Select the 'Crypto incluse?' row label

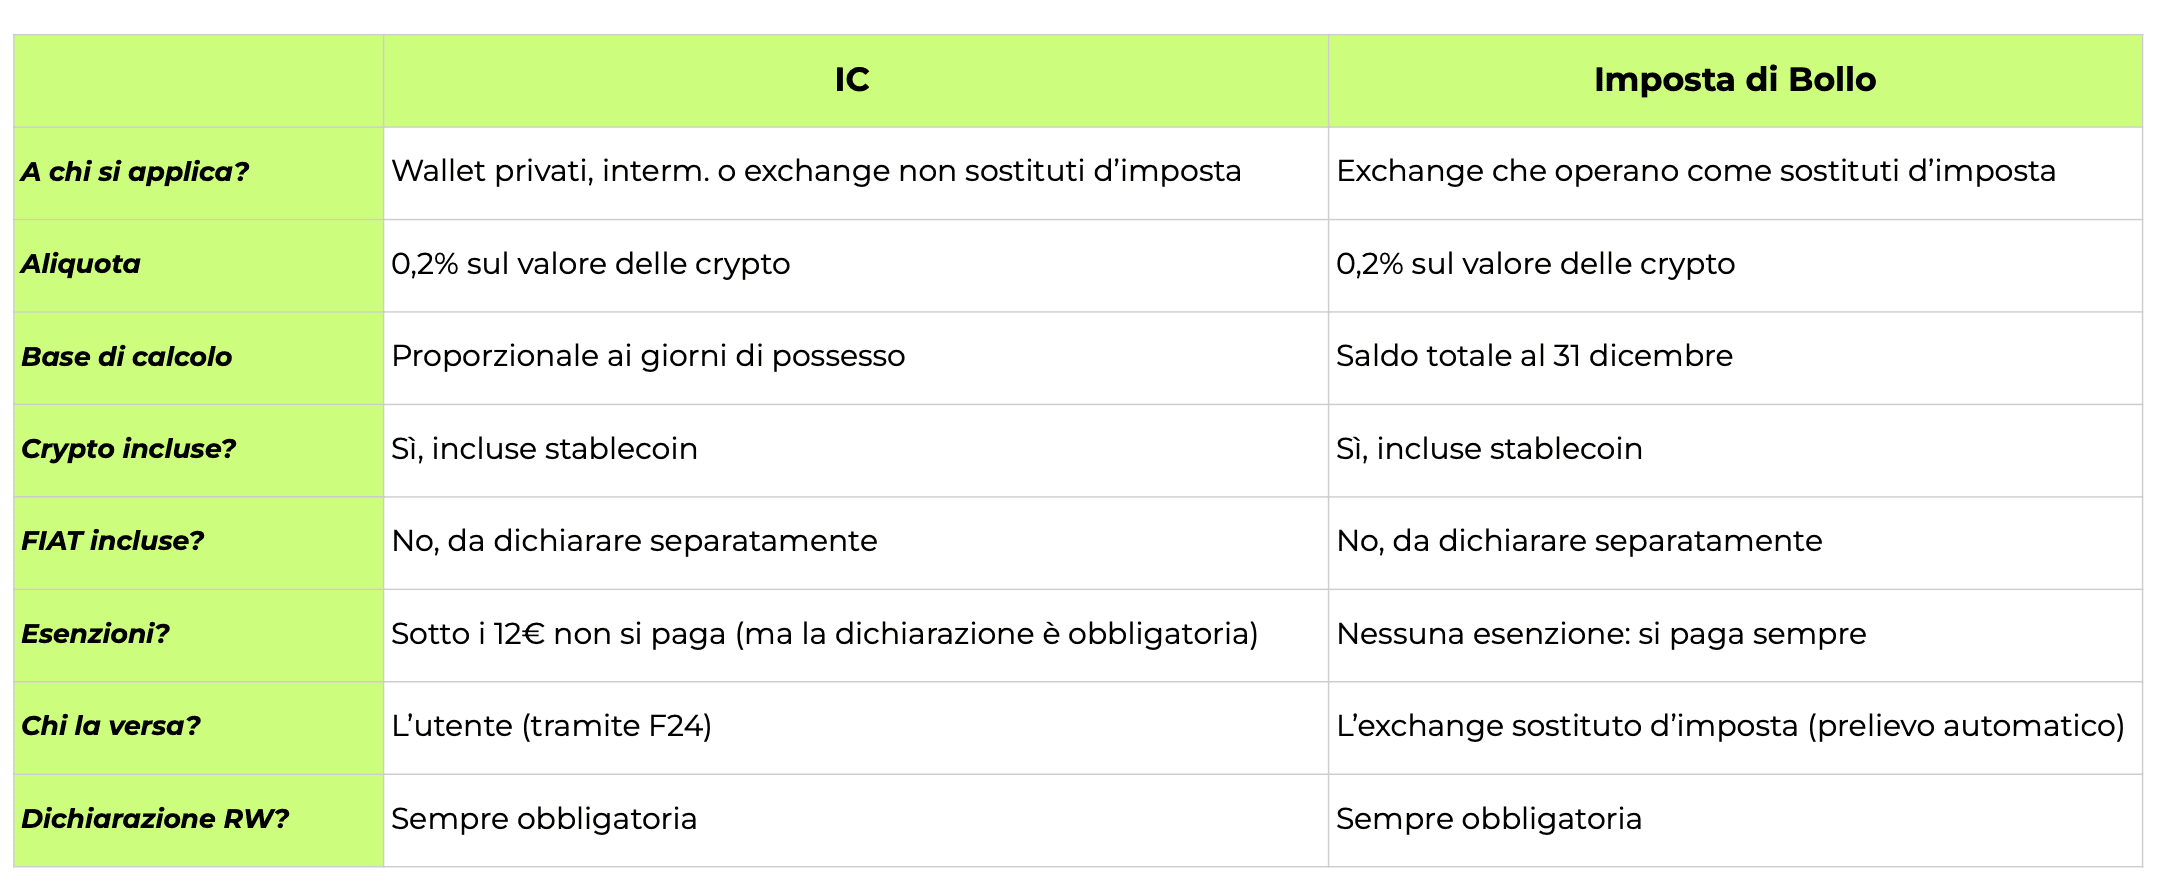(x=129, y=449)
